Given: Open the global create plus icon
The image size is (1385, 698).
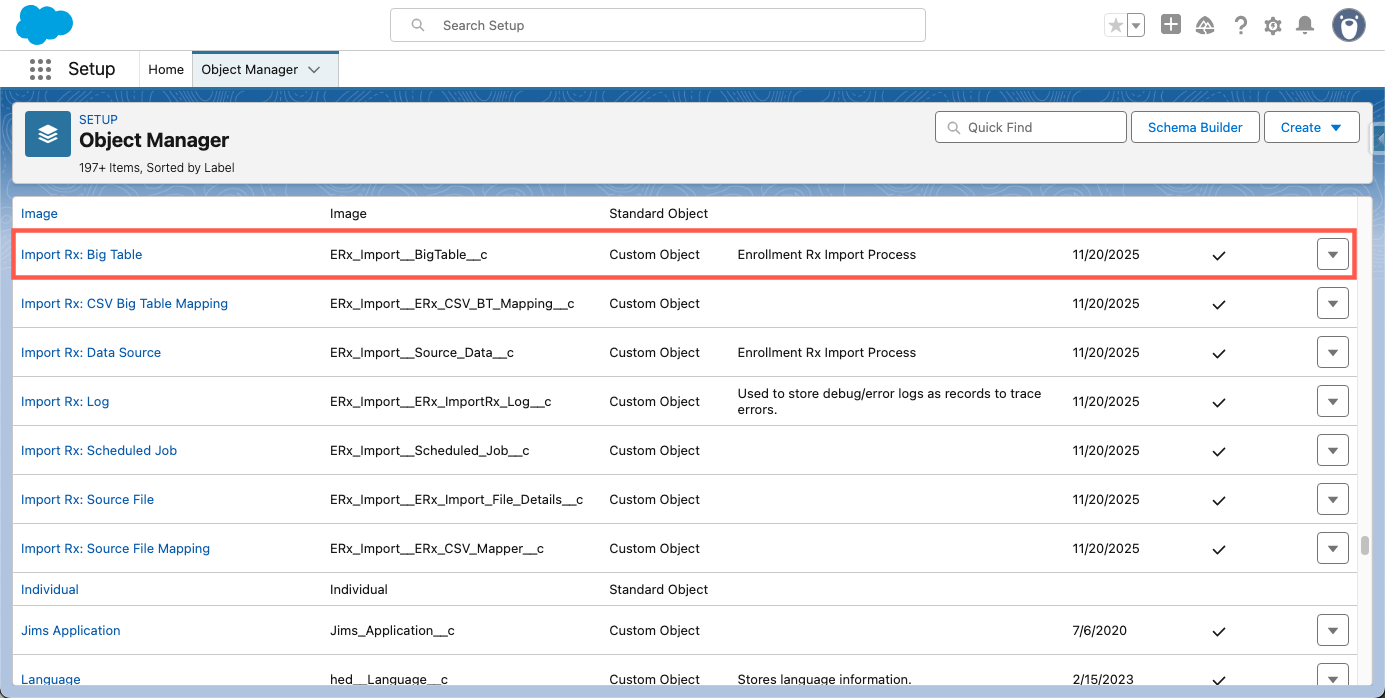Looking at the screenshot, I should click(x=1171, y=25).
